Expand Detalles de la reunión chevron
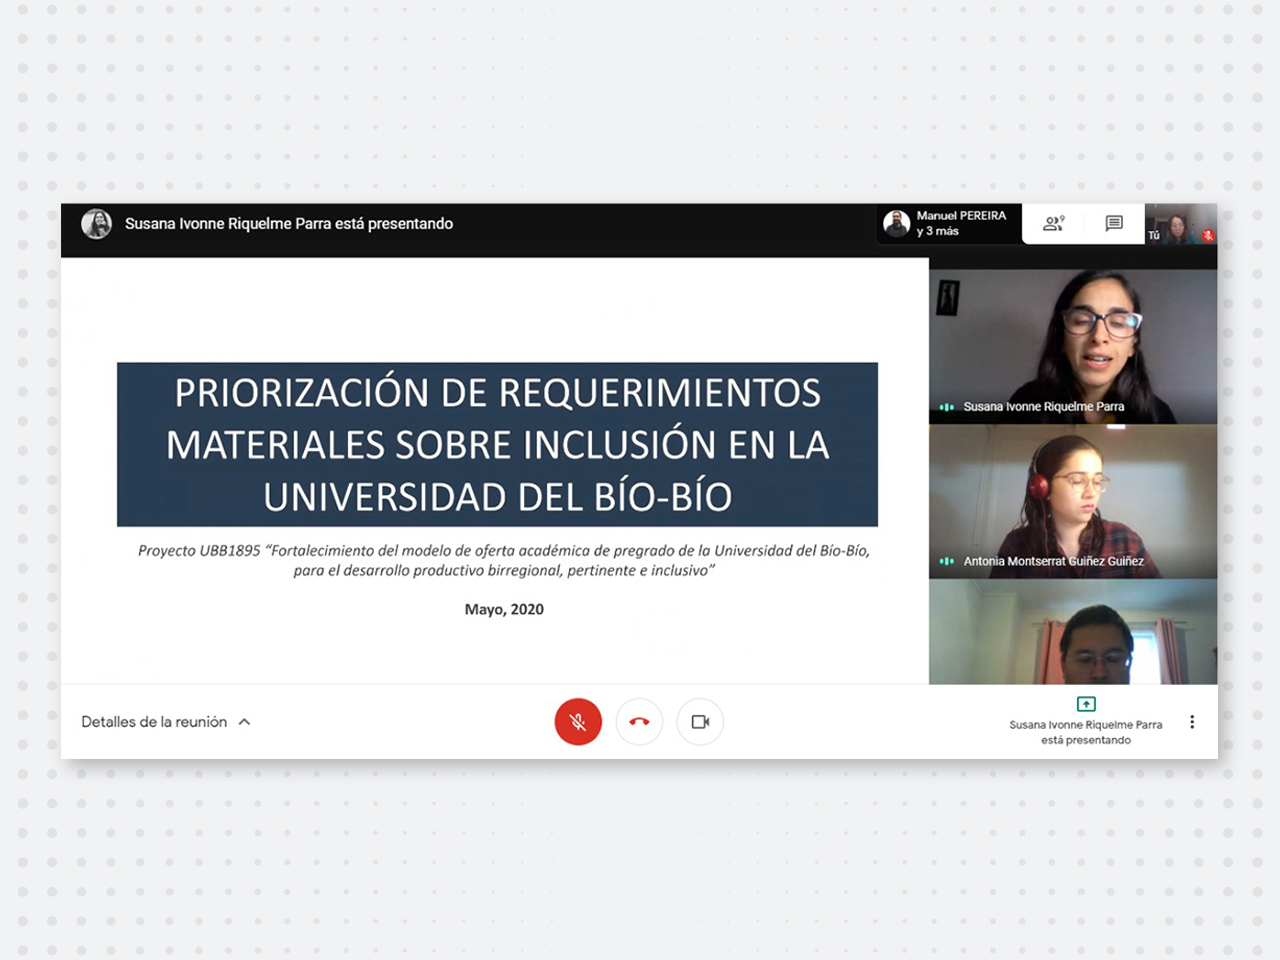The width and height of the screenshot is (1280, 960). coord(245,722)
